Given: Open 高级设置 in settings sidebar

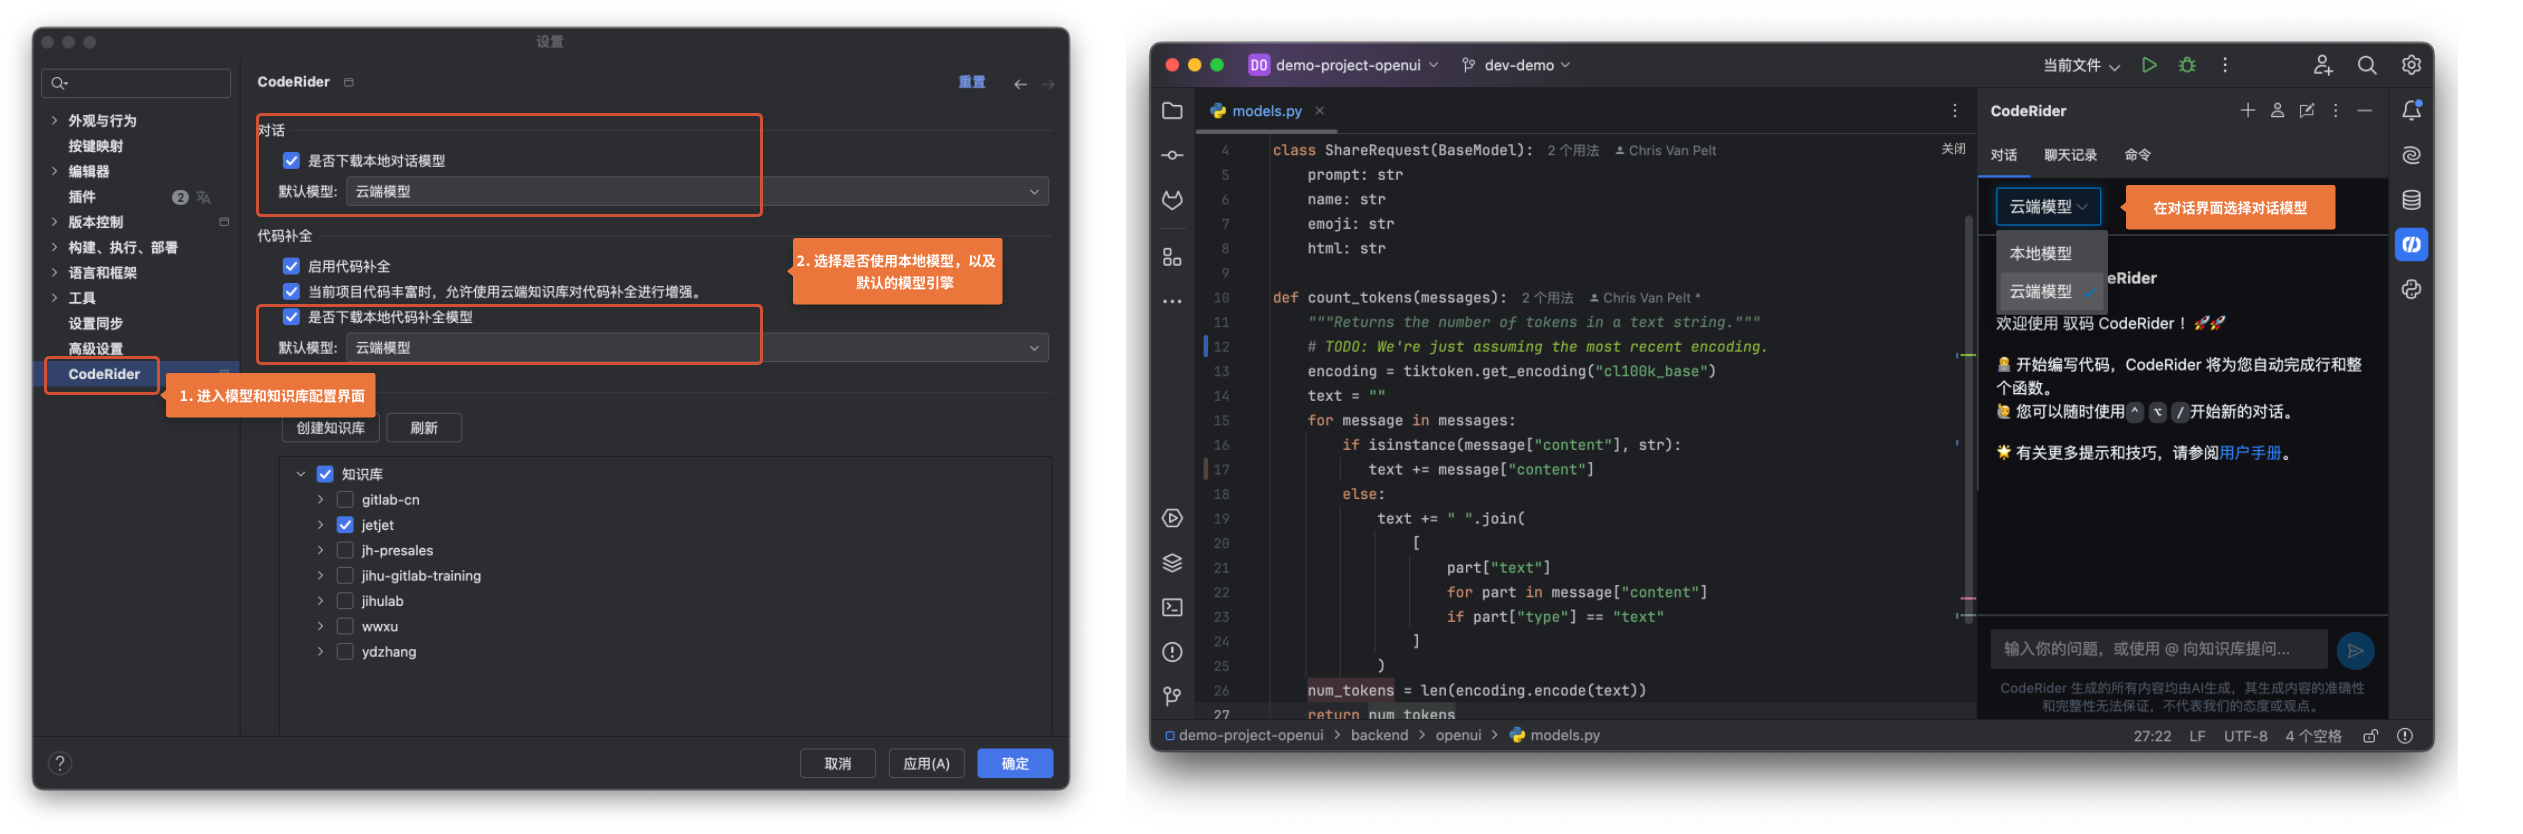Looking at the screenshot, I should [95, 348].
